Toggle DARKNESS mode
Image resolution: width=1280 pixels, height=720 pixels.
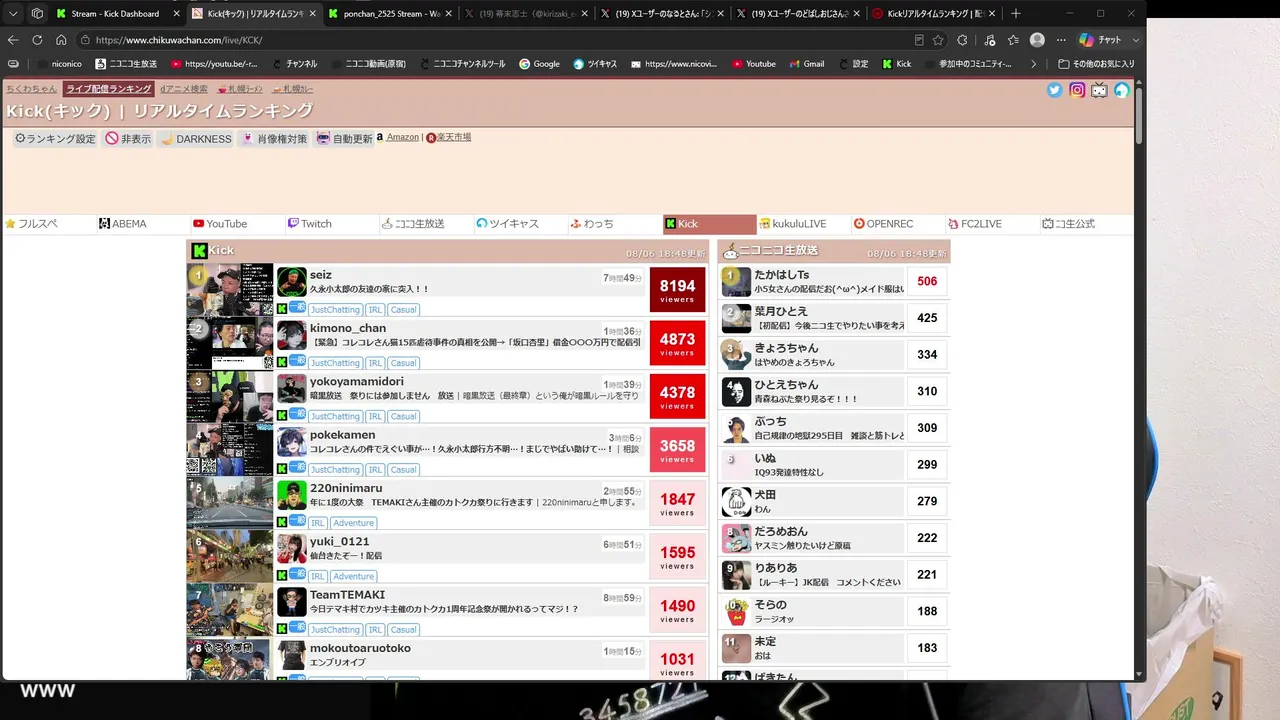(196, 139)
